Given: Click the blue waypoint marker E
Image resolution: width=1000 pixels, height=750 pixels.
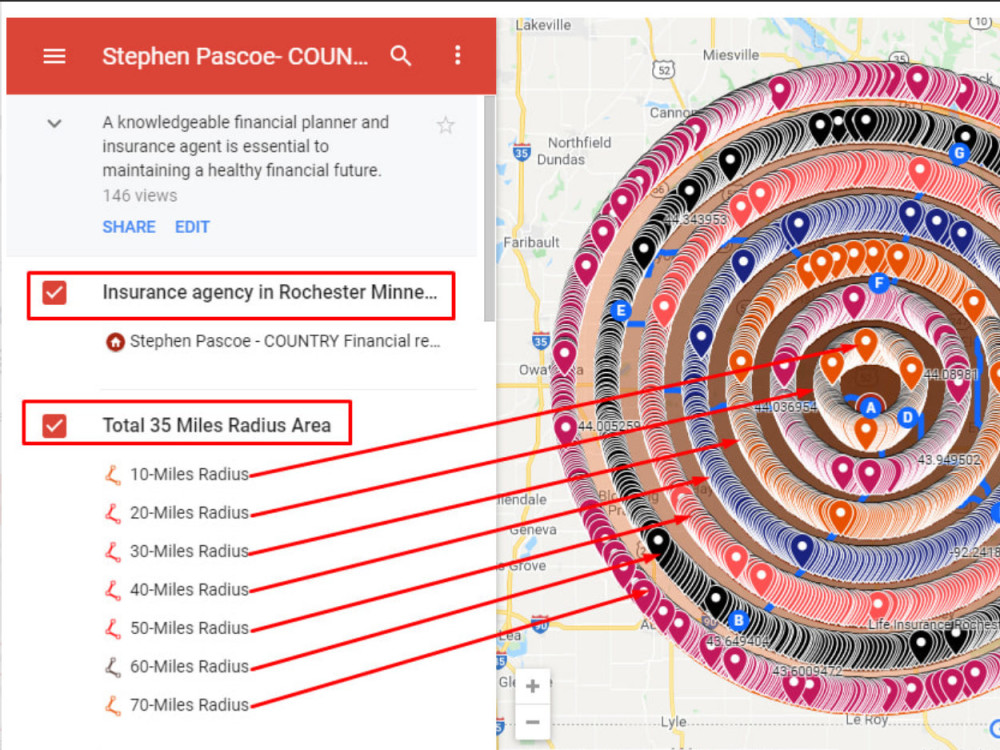Looking at the screenshot, I should click(x=621, y=311).
